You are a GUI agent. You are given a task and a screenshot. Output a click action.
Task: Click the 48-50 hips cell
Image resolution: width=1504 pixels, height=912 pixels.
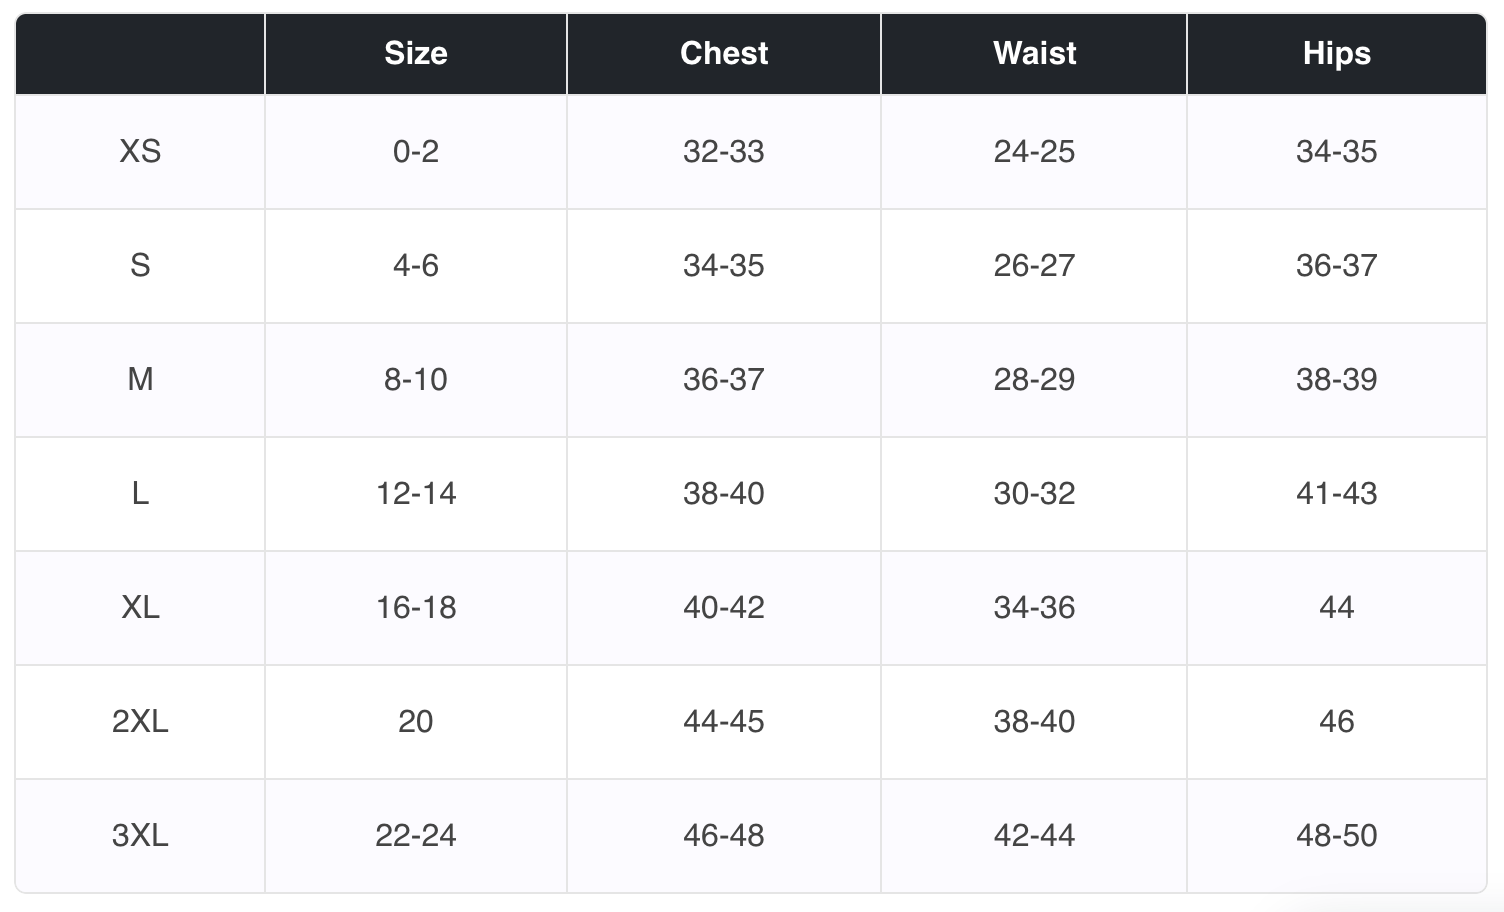[x=1337, y=836]
